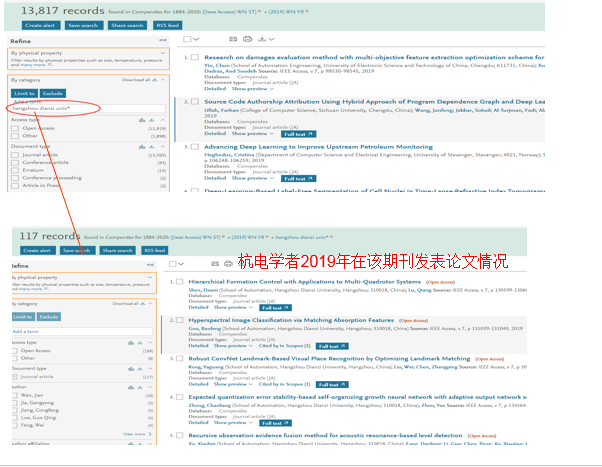Show preview for Source Code Authorship Attribution record
Viewport: 602px width, 467px height.
point(253,134)
